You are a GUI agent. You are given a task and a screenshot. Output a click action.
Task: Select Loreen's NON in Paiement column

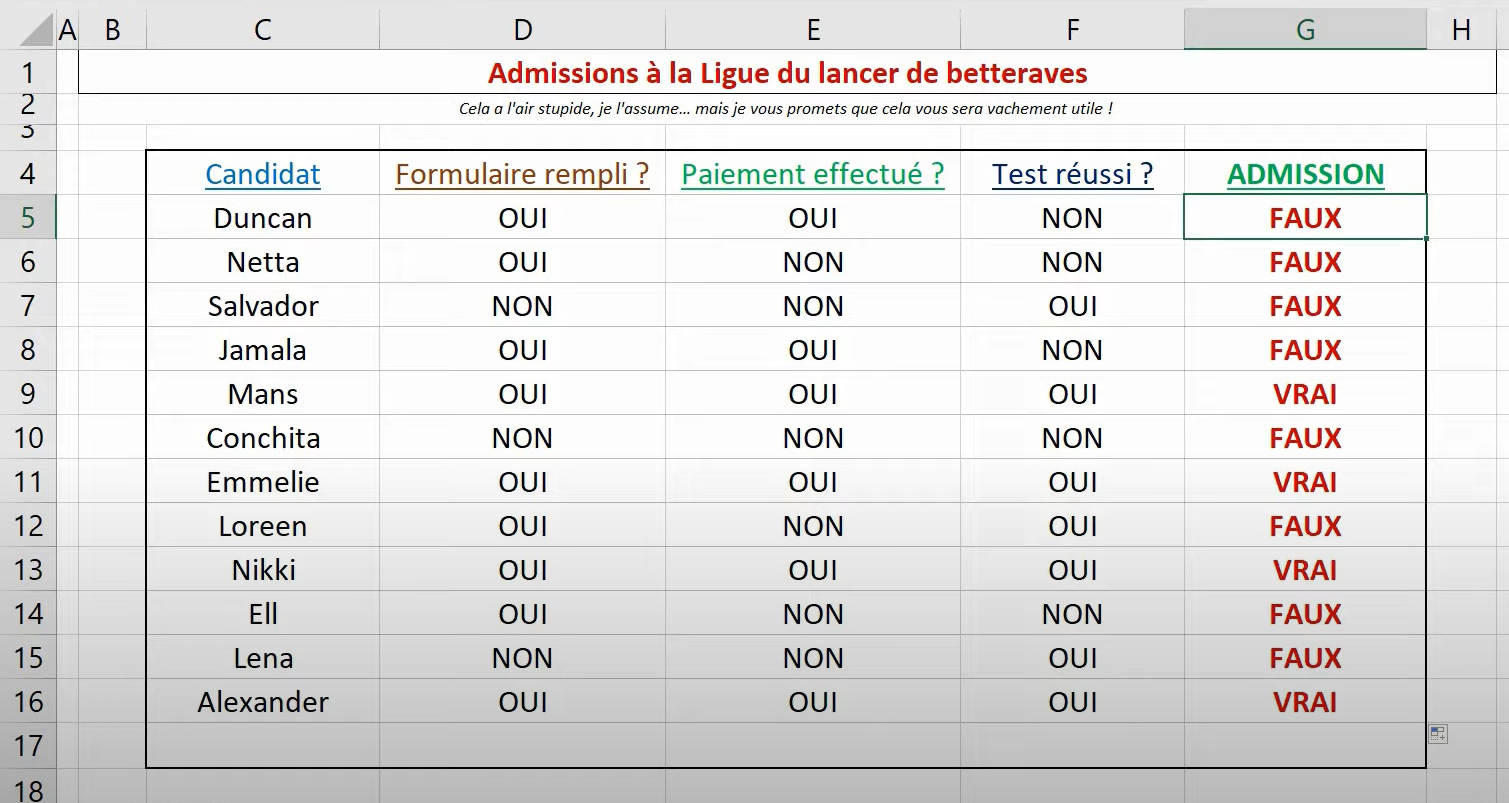(813, 526)
